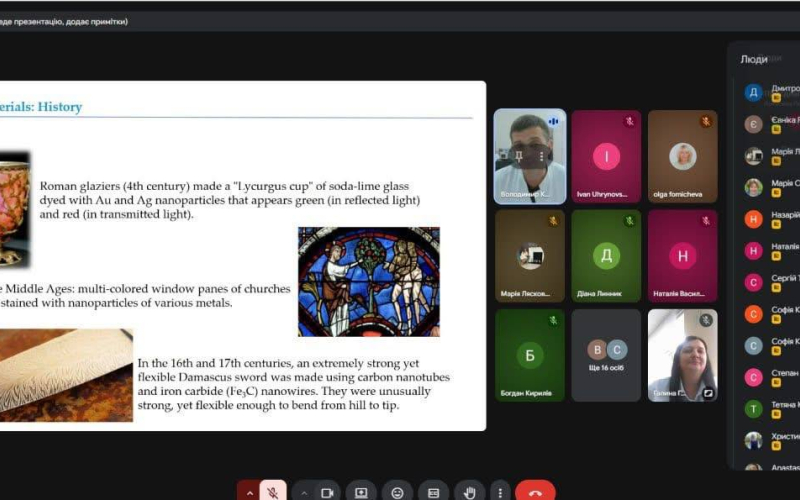Click the grey-blue С avatar for Софія
The width and height of the screenshot is (800, 500).
tap(754, 345)
